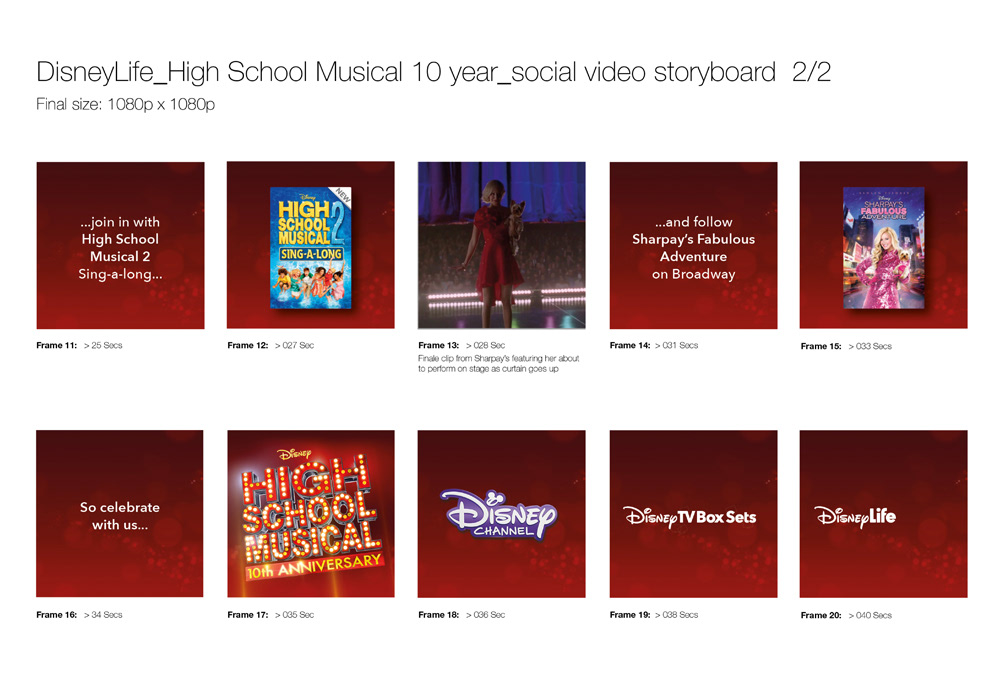Image resolution: width=1000 pixels, height=700 pixels.
Task: Click the 'Frame 14:' label
Action: coord(629,346)
